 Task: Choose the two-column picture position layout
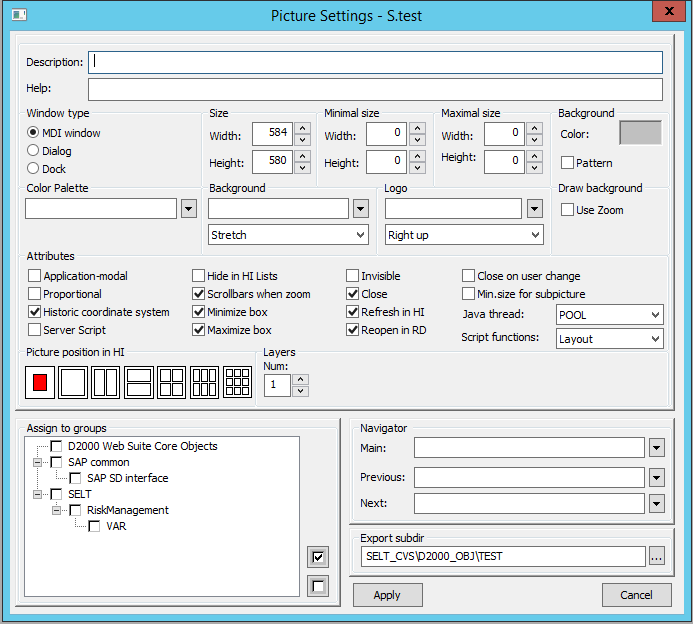pos(106,382)
